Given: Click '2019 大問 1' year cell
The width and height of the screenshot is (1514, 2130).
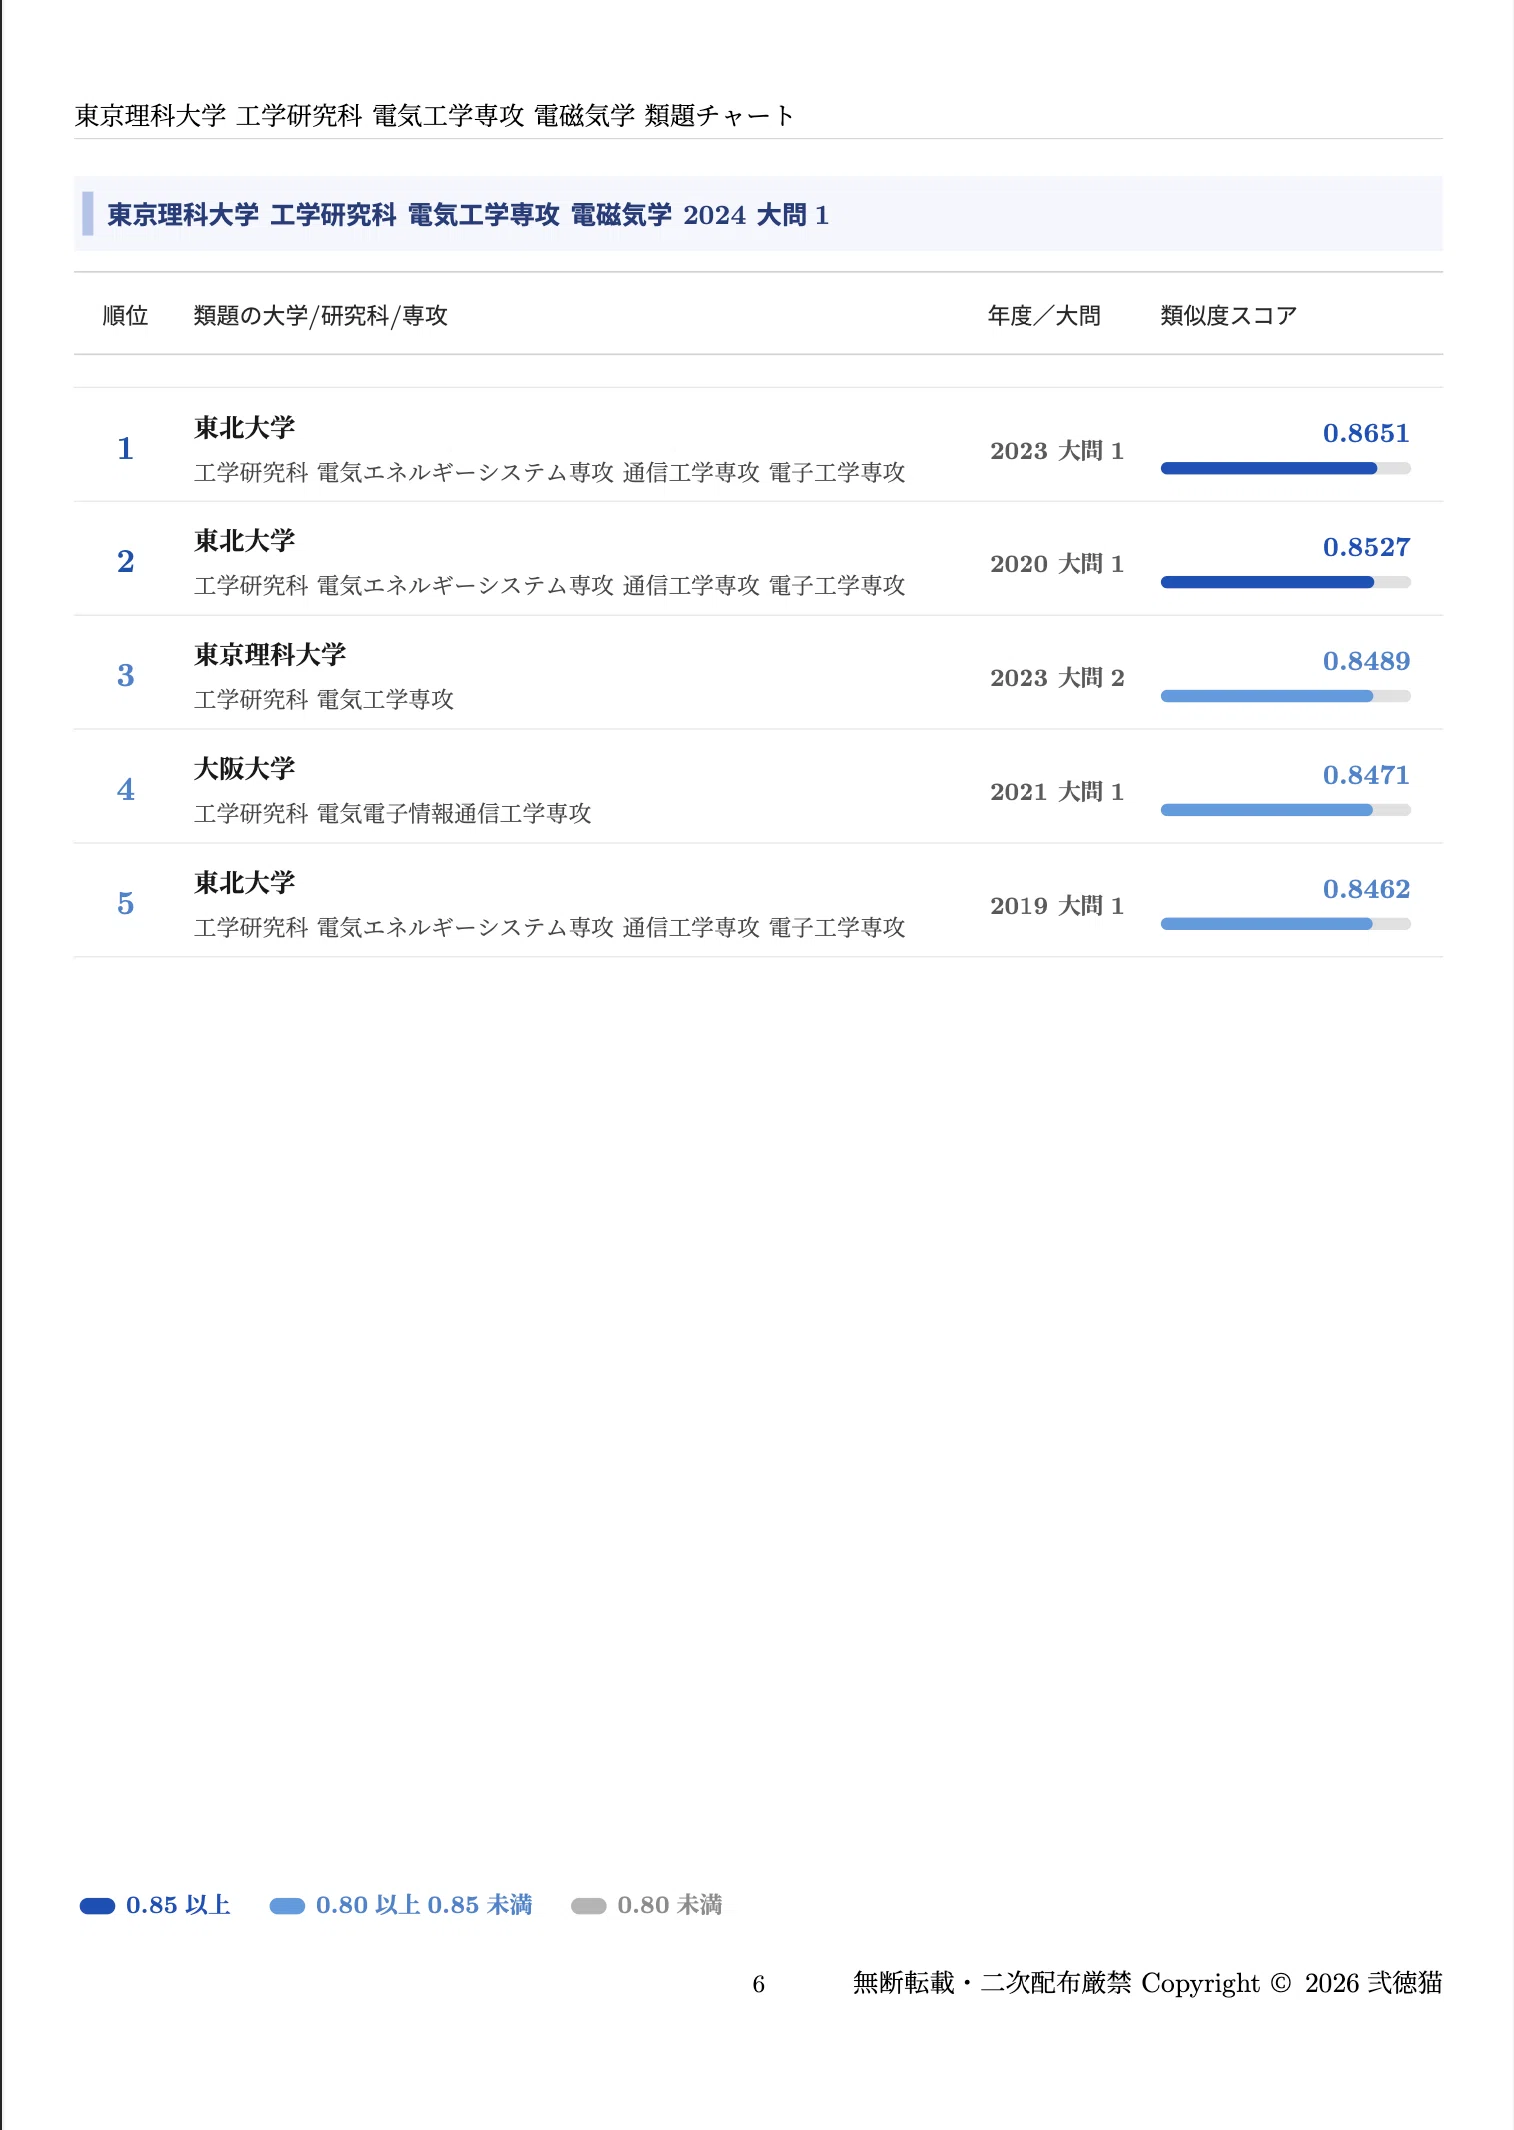Looking at the screenshot, I should [x=1057, y=906].
